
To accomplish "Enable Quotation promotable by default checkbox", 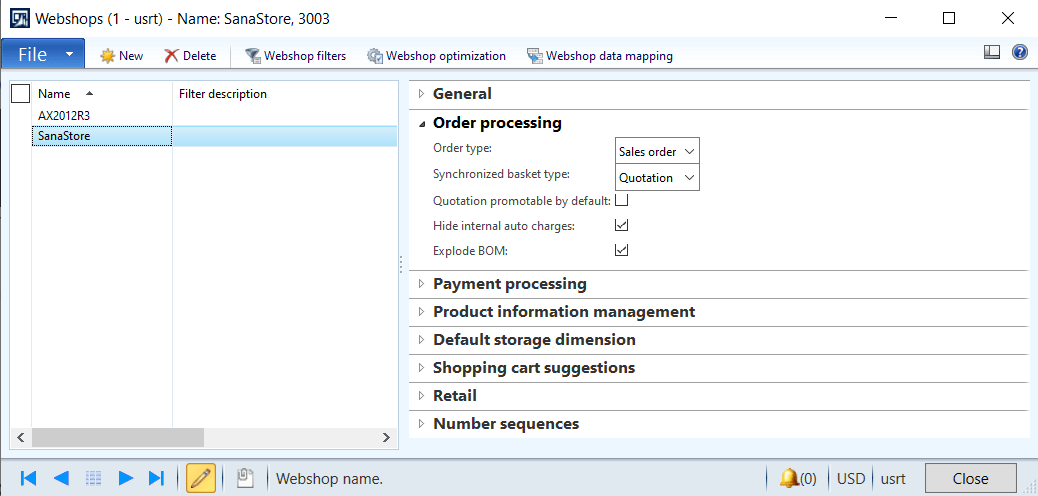I will (x=621, y=200).
